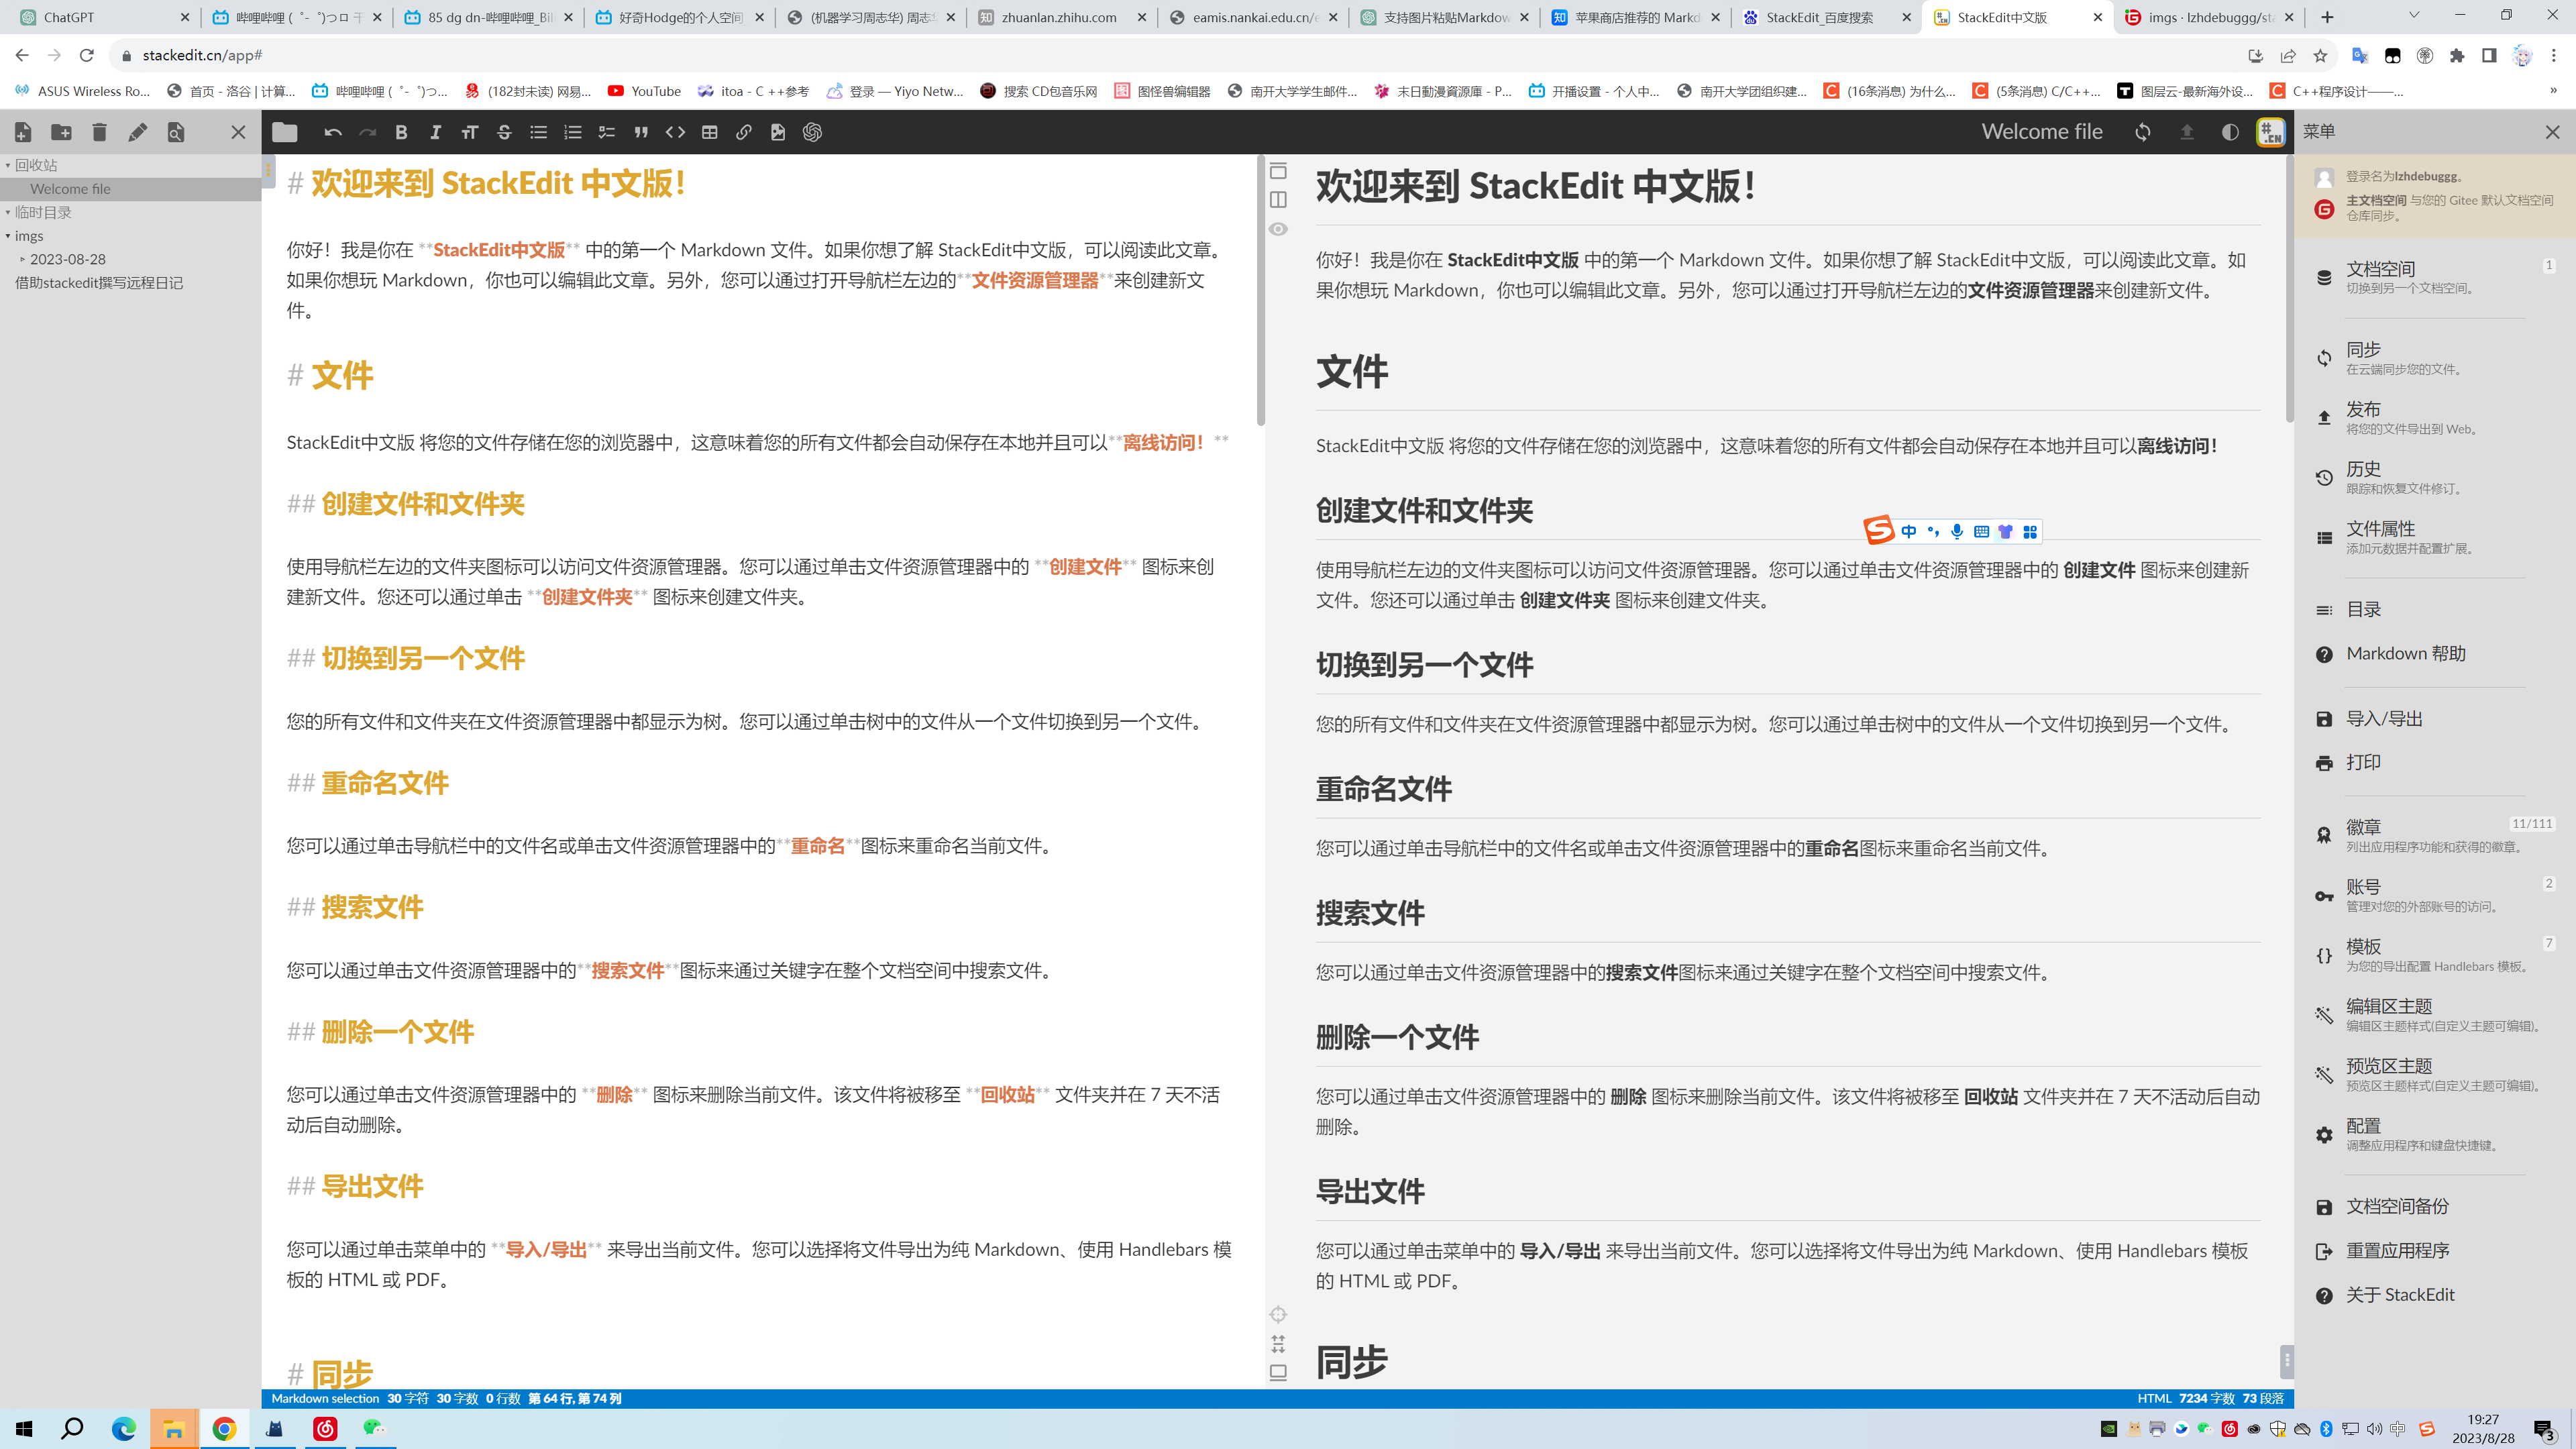Click the new file icon in explorer
The image size is (2576, 1449).
(x=23, y=132)
